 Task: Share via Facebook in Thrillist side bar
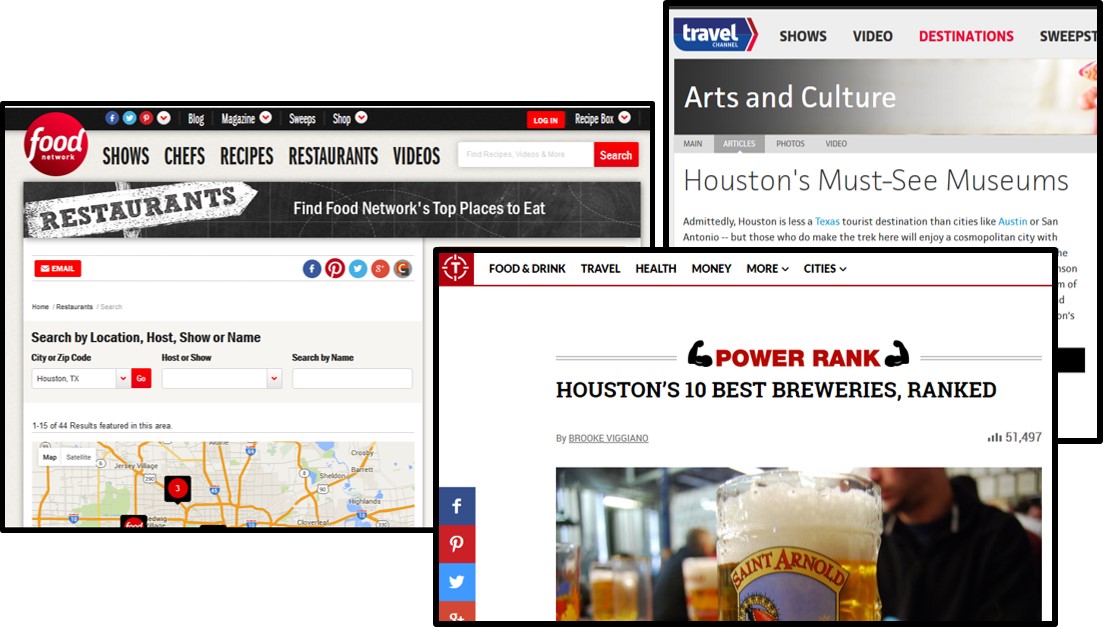click(457, 507)
